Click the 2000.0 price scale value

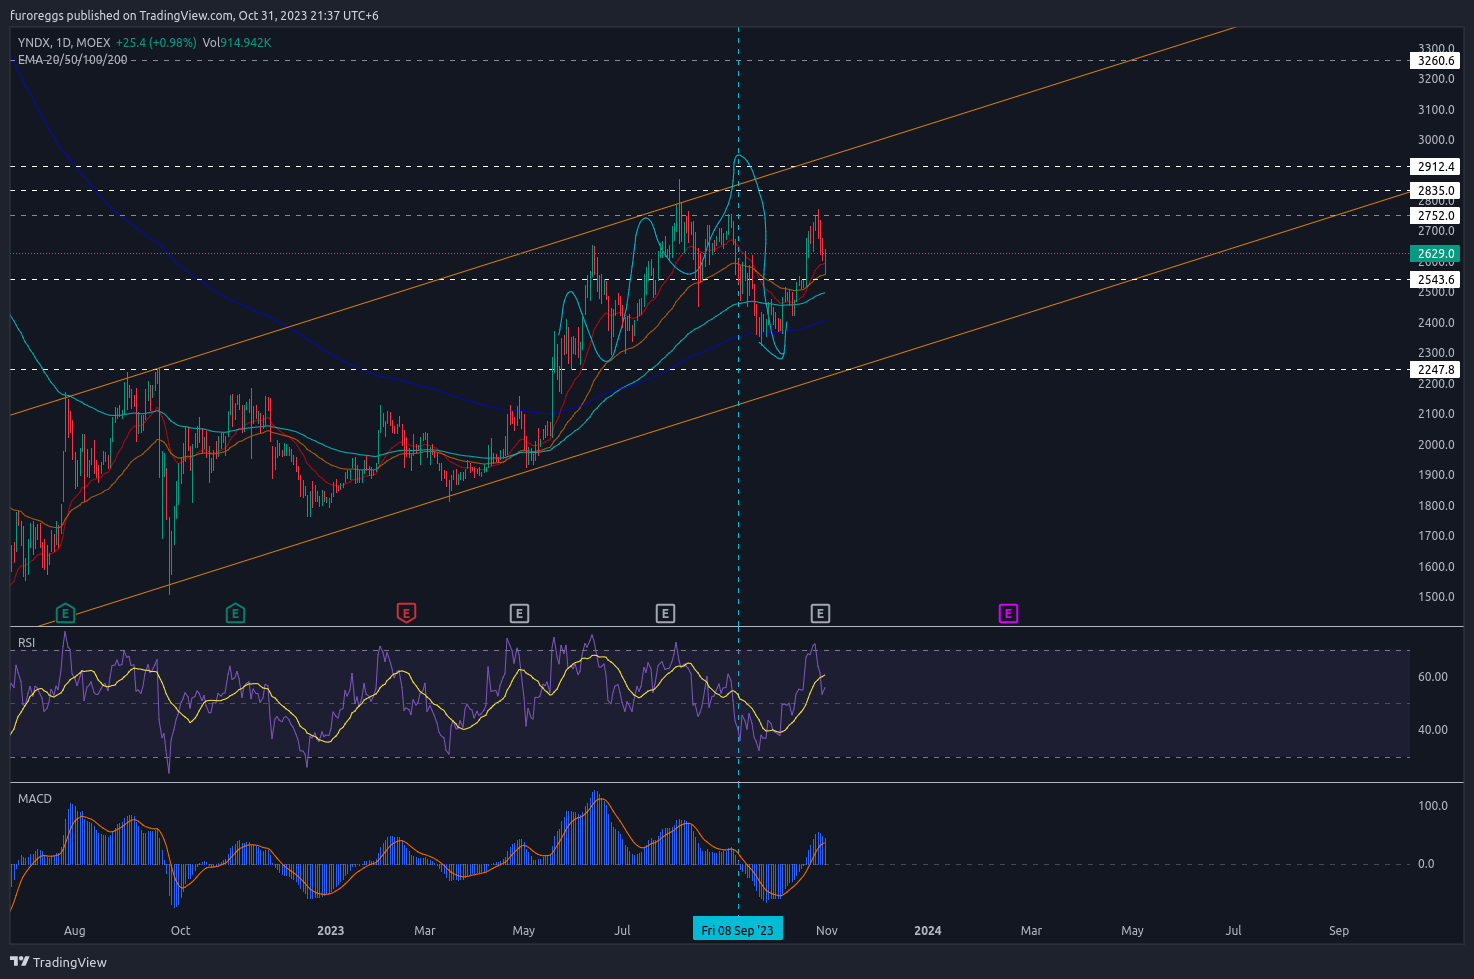(x=1436, y=445)
